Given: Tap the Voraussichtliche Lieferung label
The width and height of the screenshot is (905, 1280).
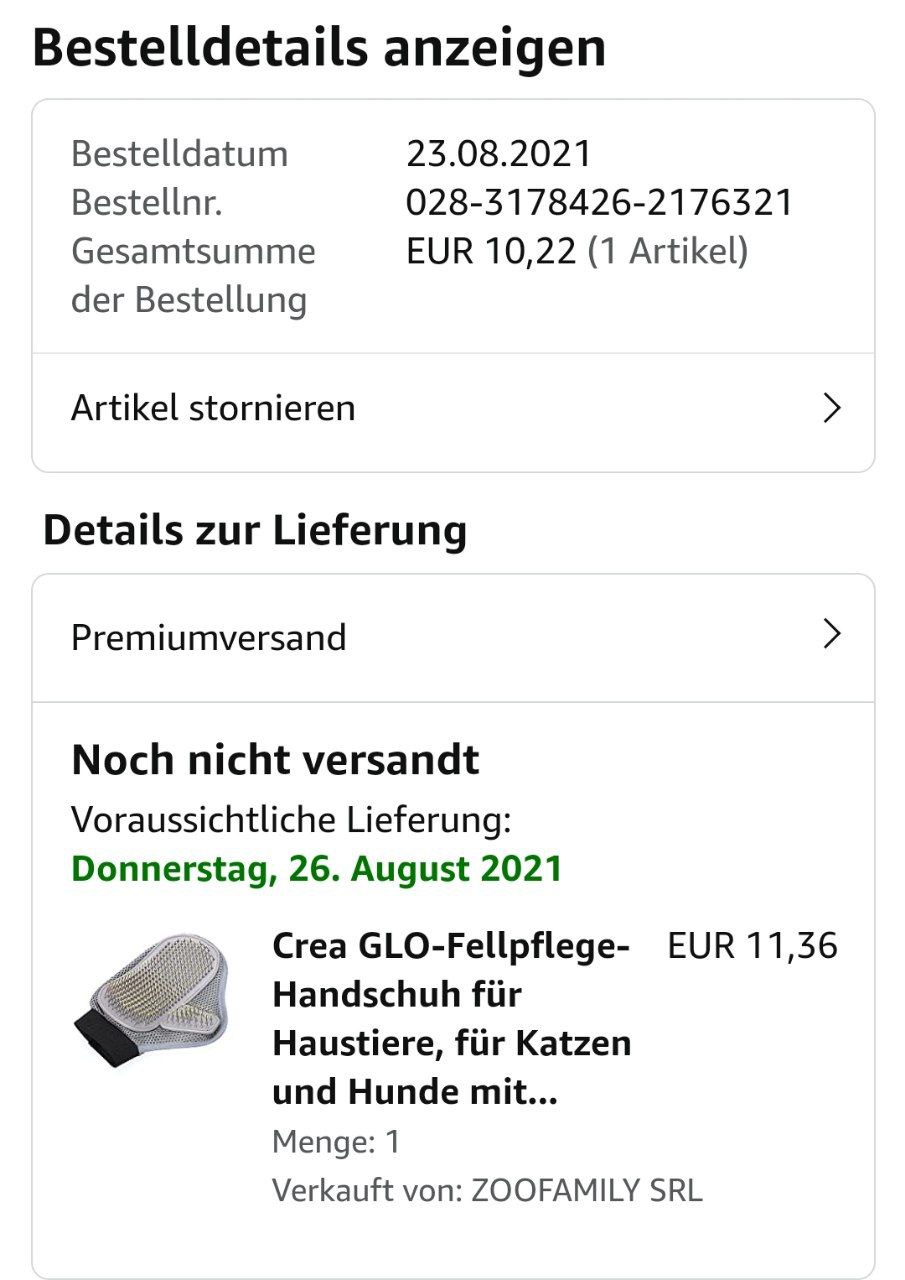Looking at the screenshot, I should 292,820.
